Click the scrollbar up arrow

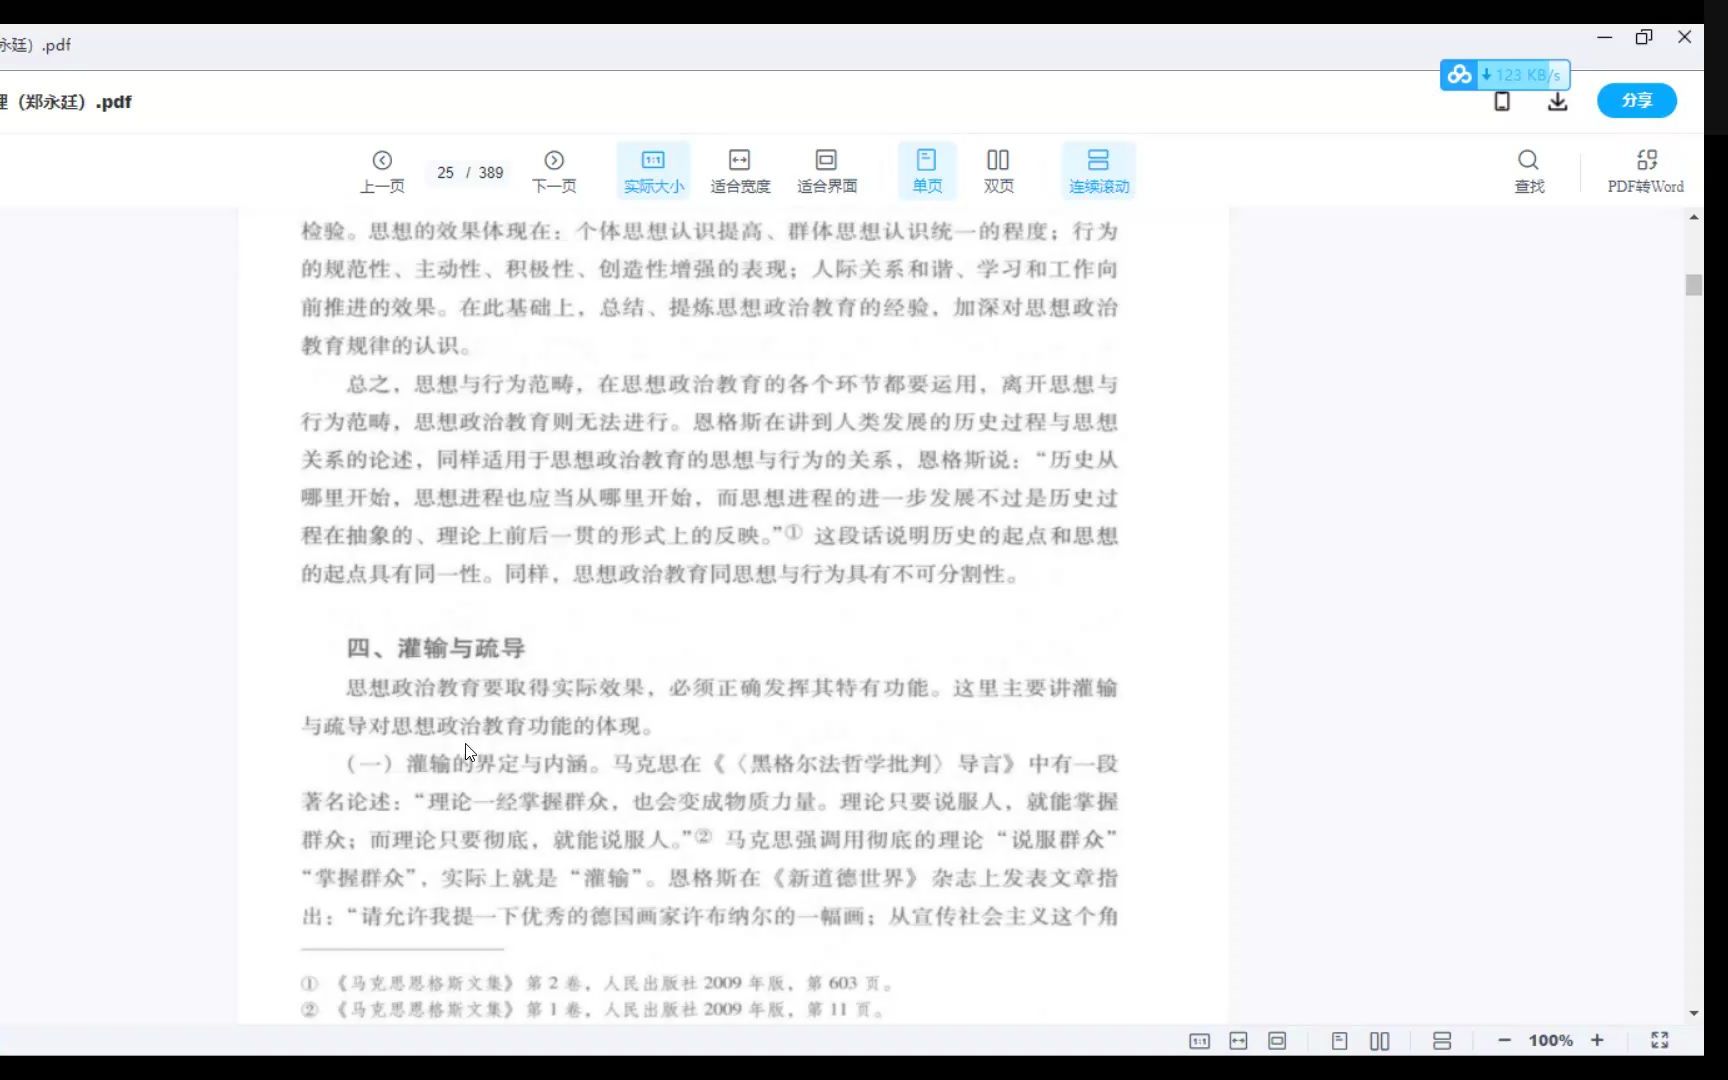(x=1693, y=217)
